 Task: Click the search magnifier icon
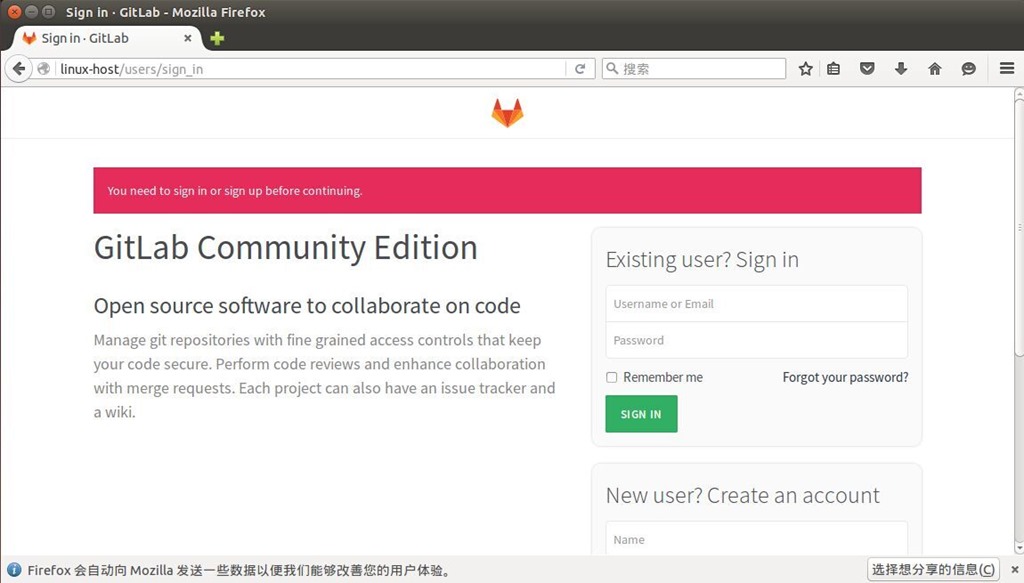(x=611, y=68)
